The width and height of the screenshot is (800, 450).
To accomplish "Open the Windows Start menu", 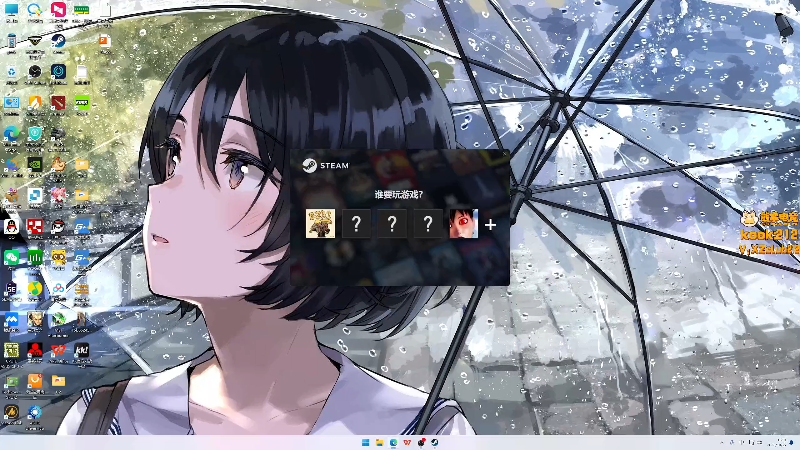I will coord(365,442).
